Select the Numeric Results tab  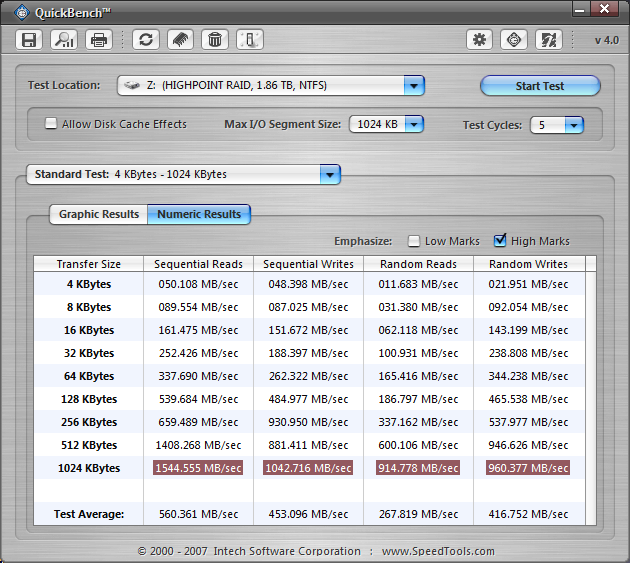pos(199,214)
